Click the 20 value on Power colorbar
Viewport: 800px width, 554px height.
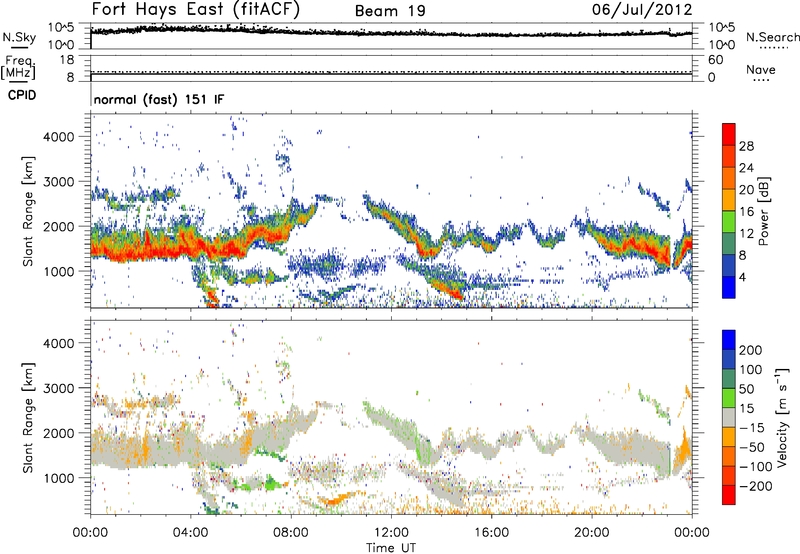(746, 190)
